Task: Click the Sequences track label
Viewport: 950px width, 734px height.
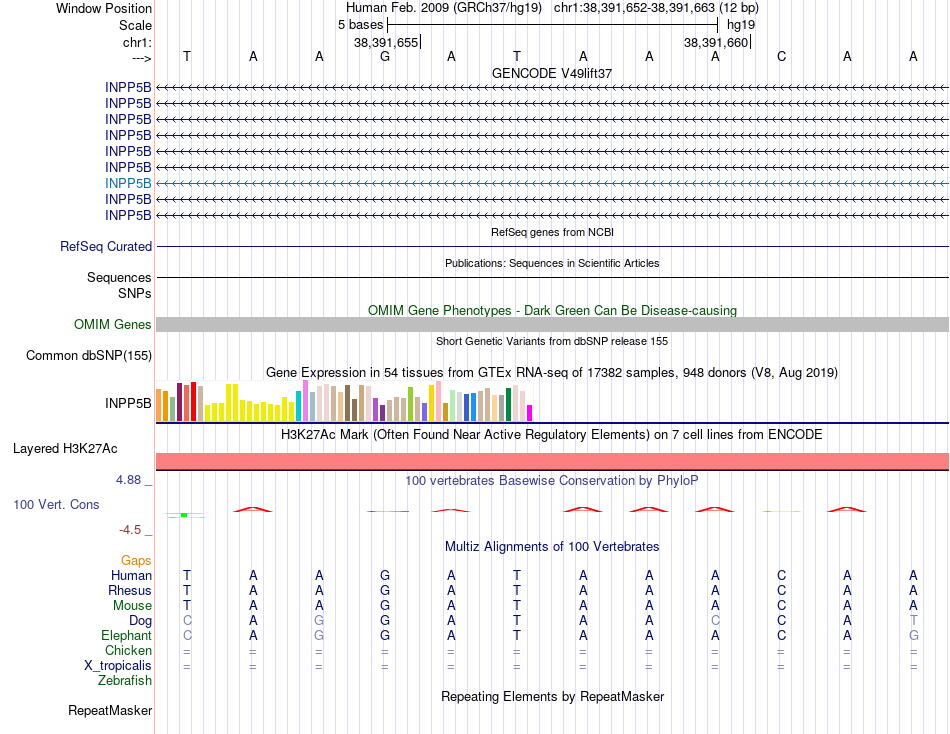Action: tap(119, 278)
